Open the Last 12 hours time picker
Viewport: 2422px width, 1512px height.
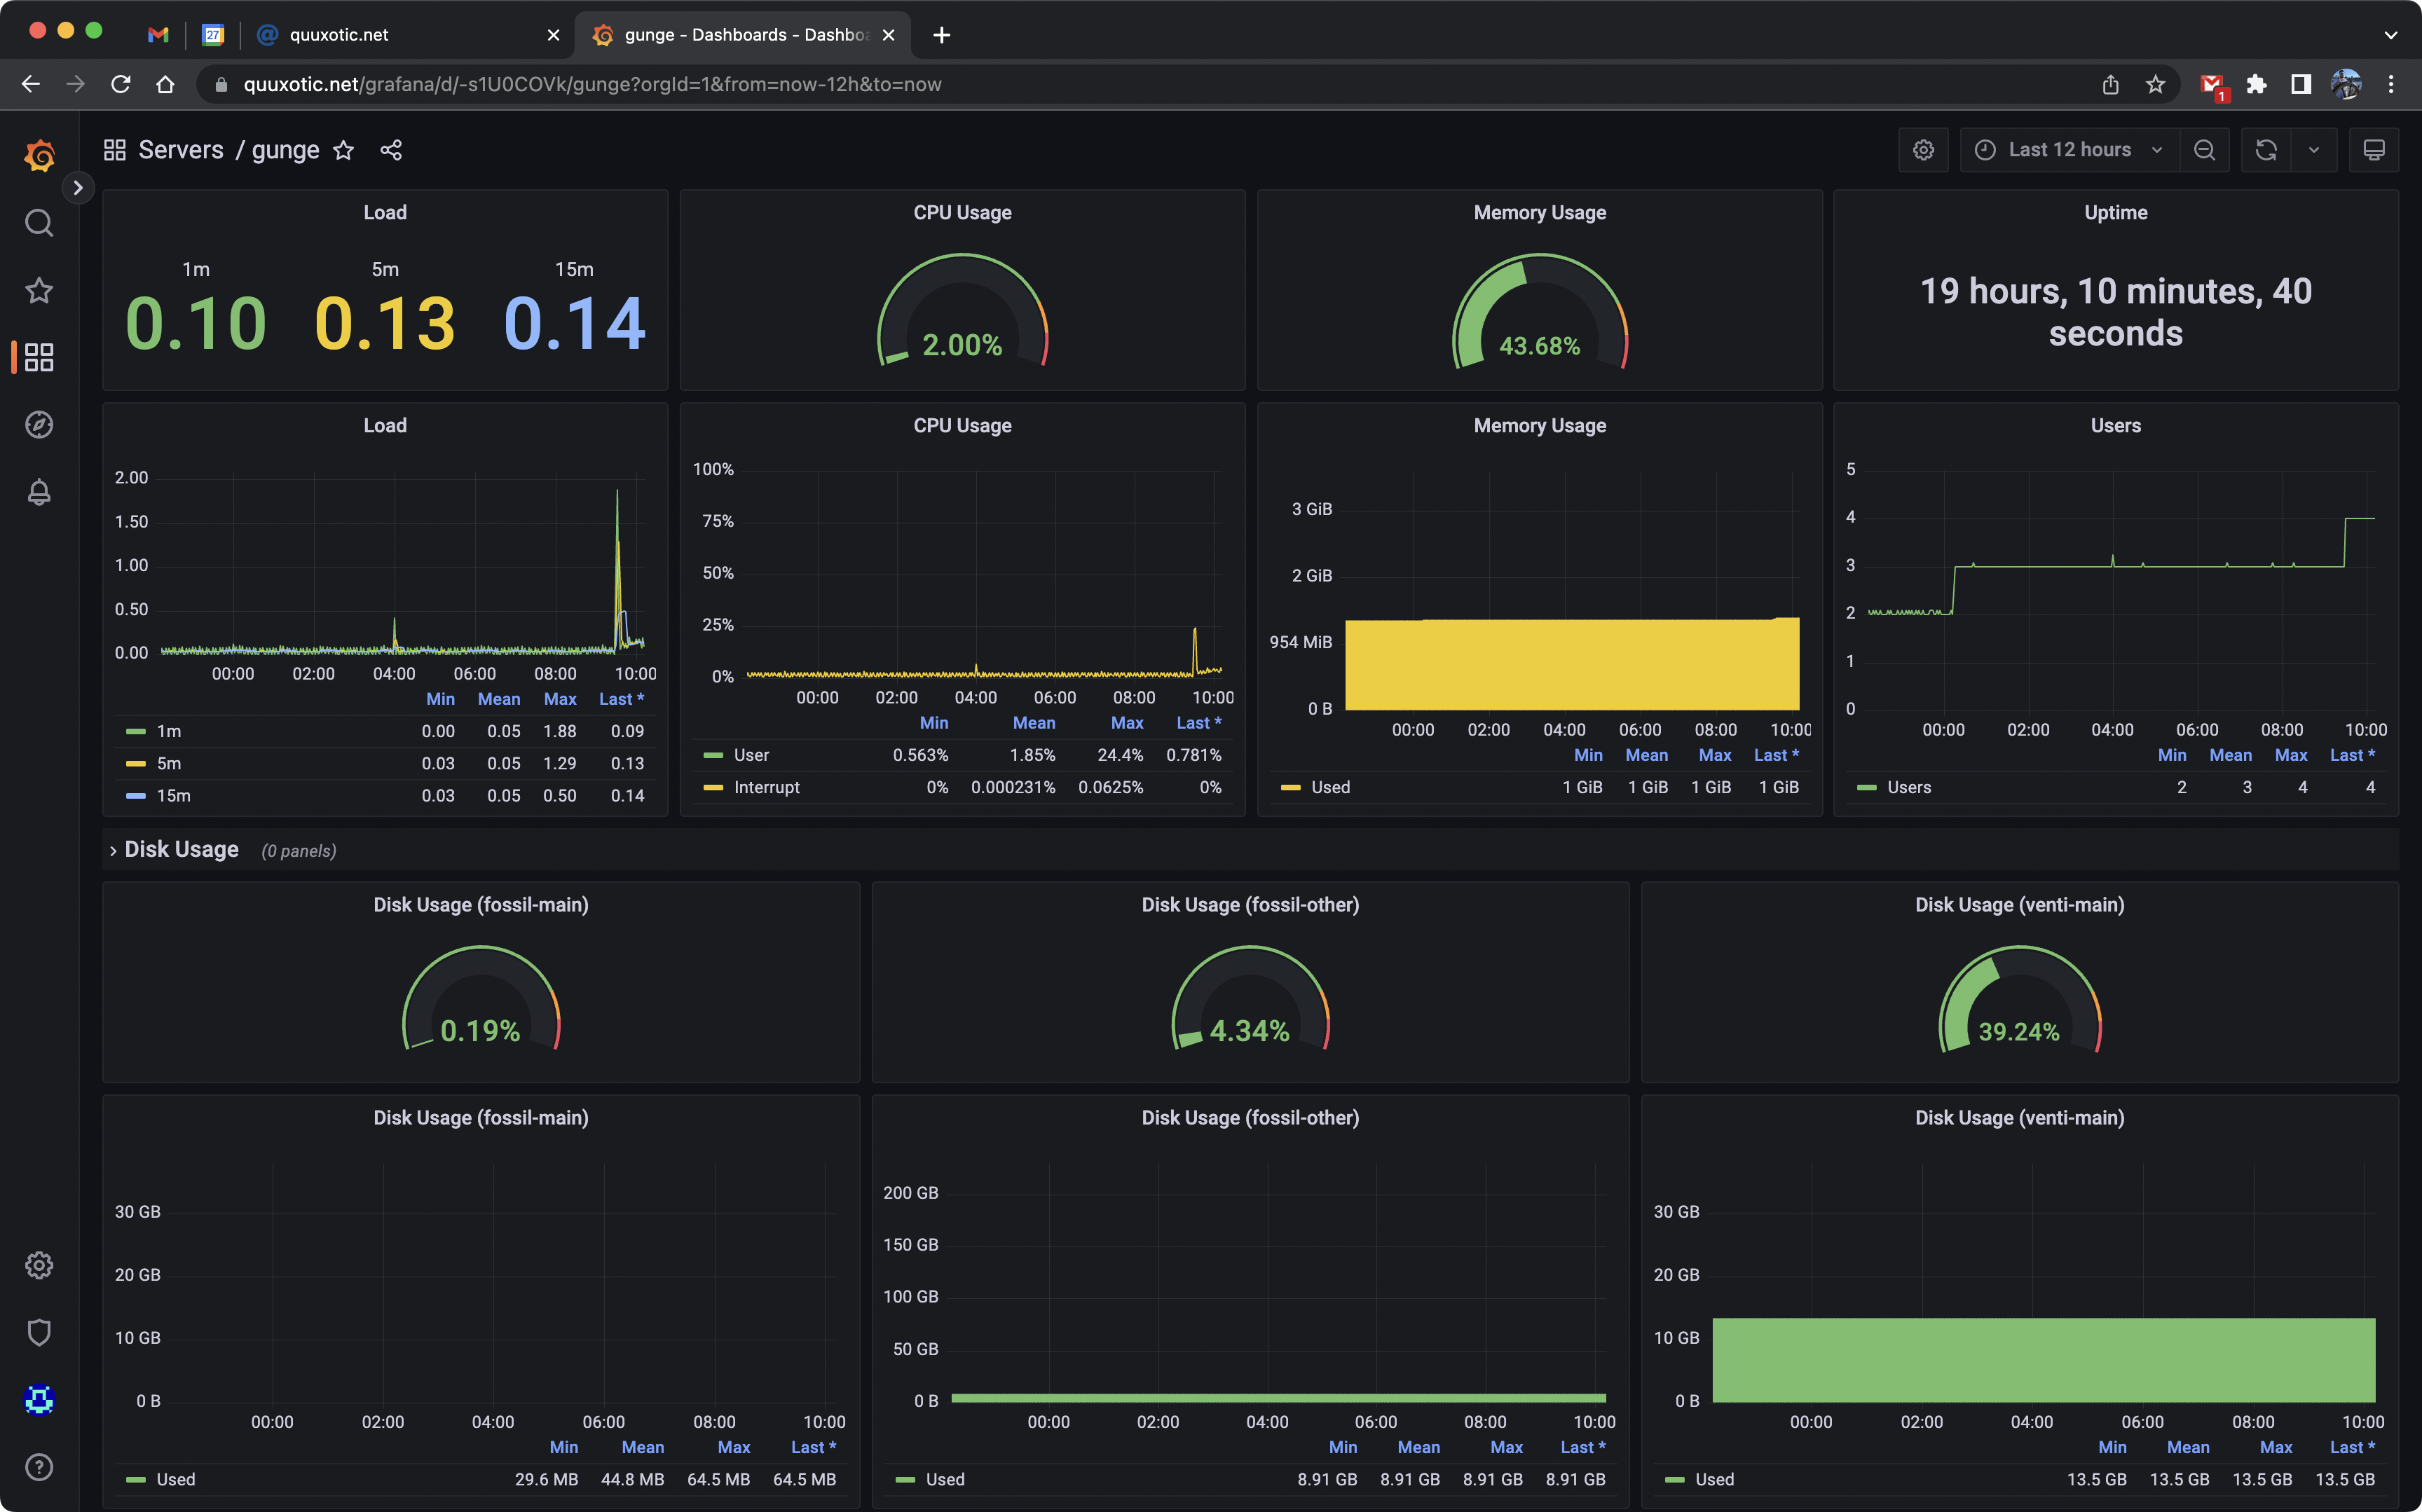pos(2069,150)
